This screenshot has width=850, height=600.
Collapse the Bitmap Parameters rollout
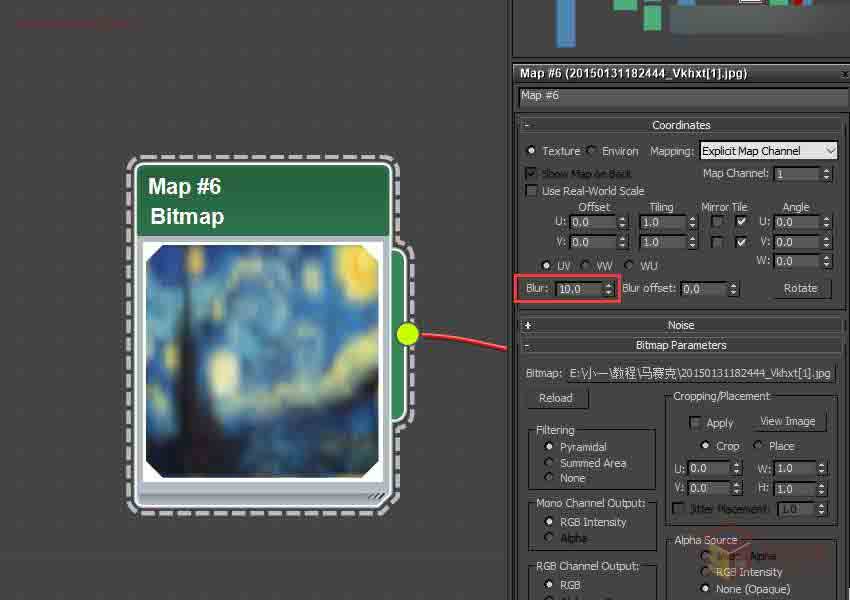coord(681,345)
